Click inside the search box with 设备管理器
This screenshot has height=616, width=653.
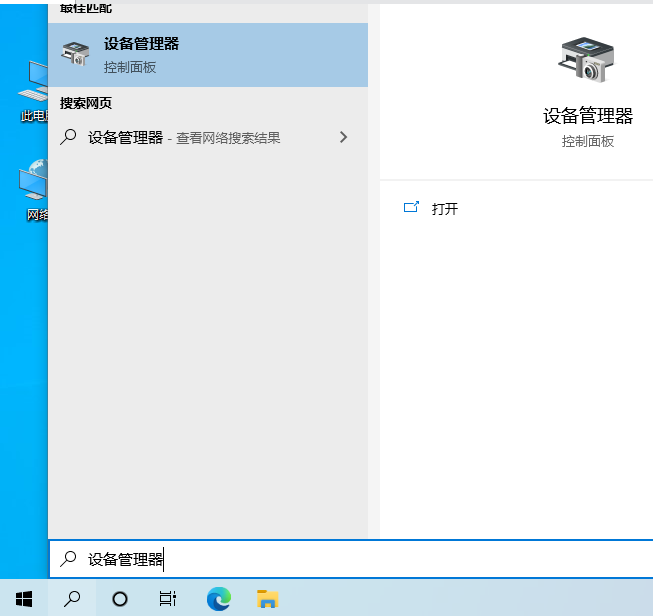click(x=351, y=559)
